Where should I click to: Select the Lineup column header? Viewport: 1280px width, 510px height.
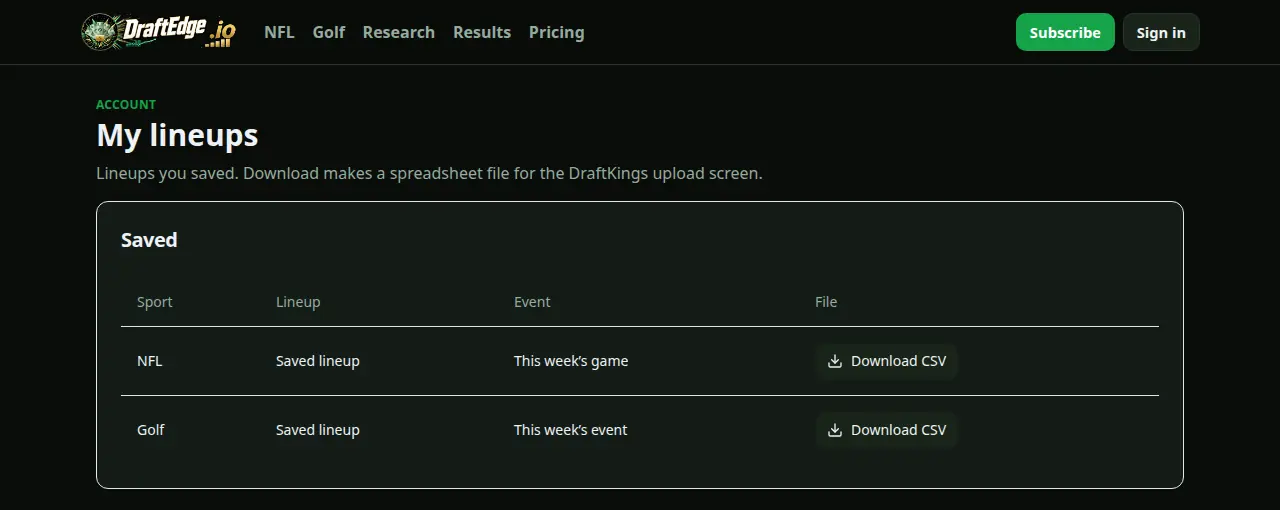(298, 302)
